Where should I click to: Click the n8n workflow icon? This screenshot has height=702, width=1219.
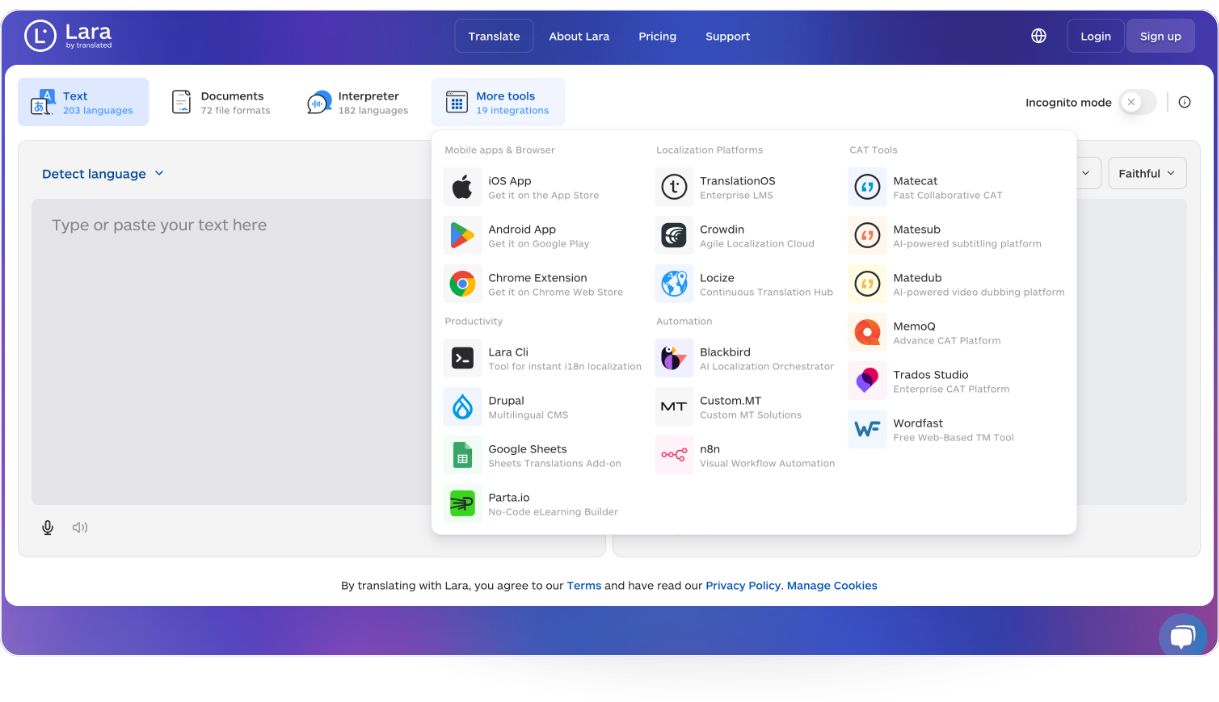tap(674, 455)
